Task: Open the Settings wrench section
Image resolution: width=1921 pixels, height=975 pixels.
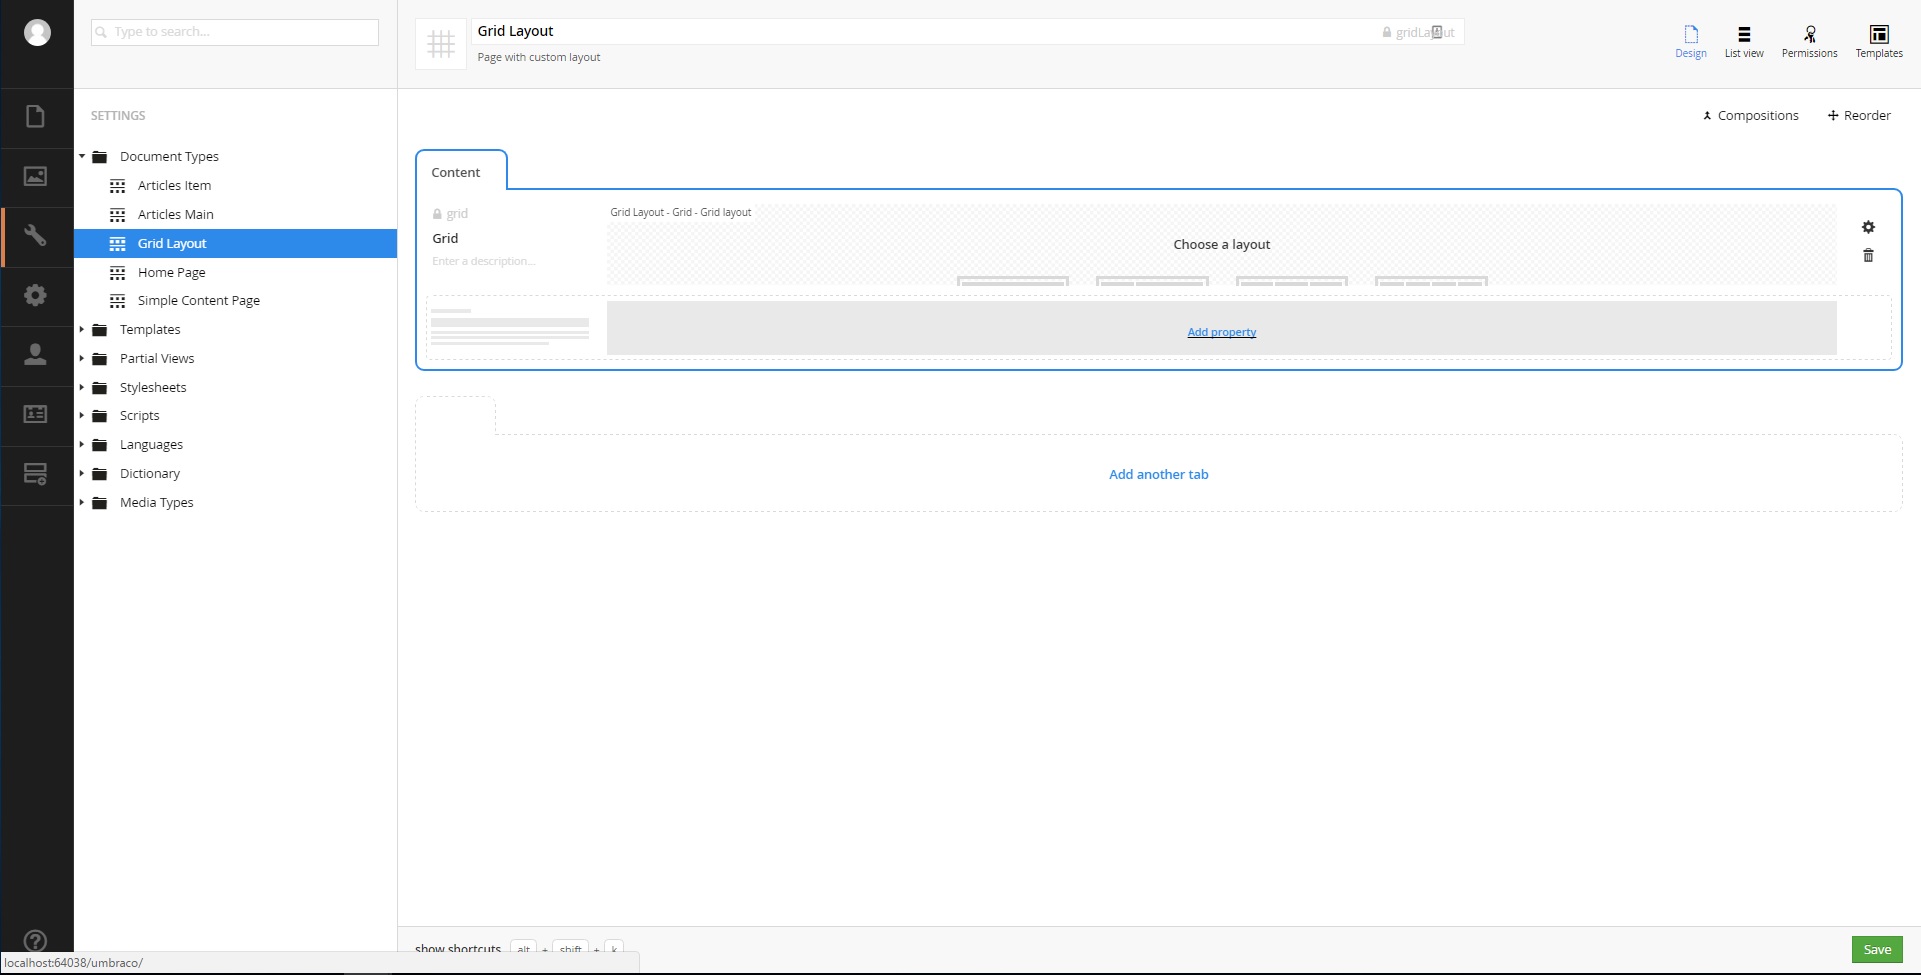Action: [36, 236]
